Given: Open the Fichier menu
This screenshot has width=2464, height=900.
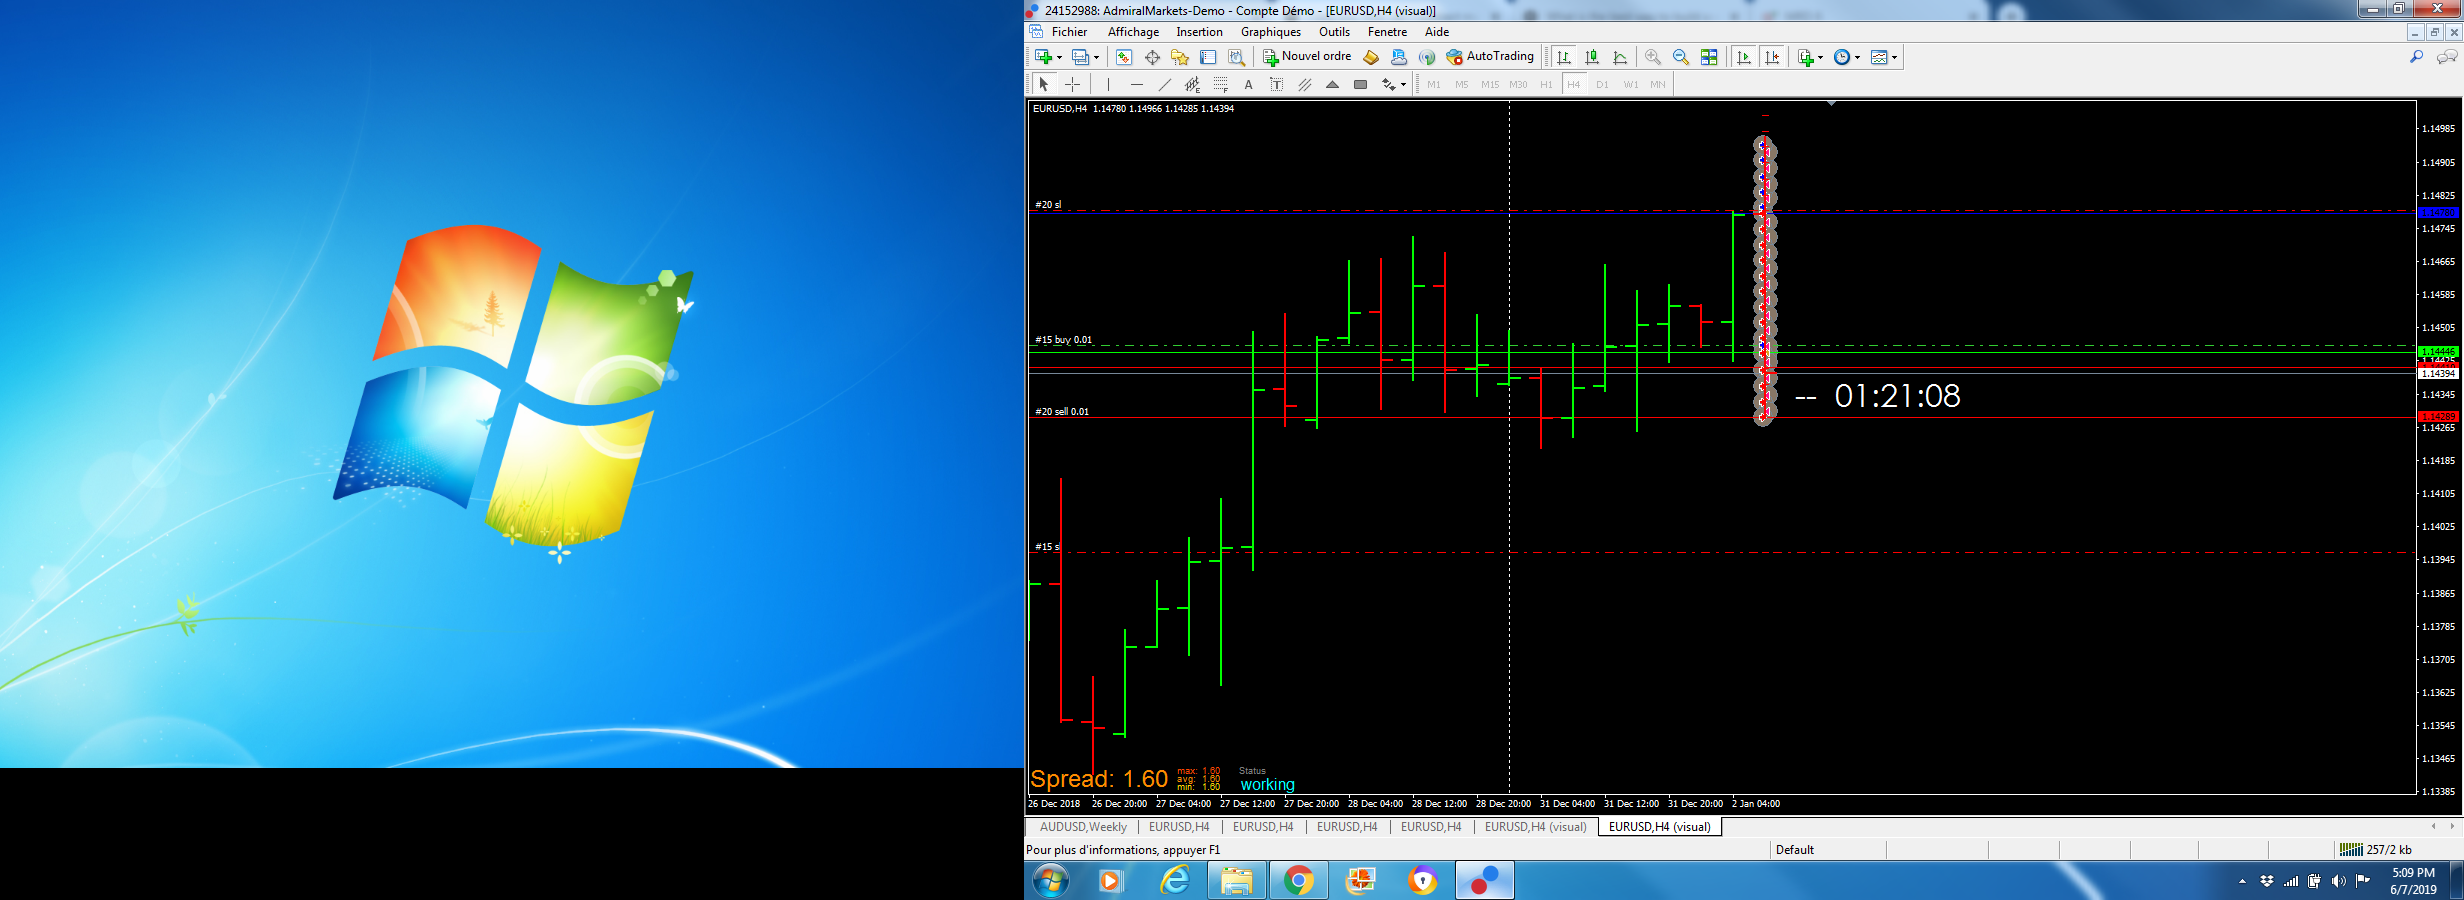Looking at the screenshot, I should click(1069, 32).
